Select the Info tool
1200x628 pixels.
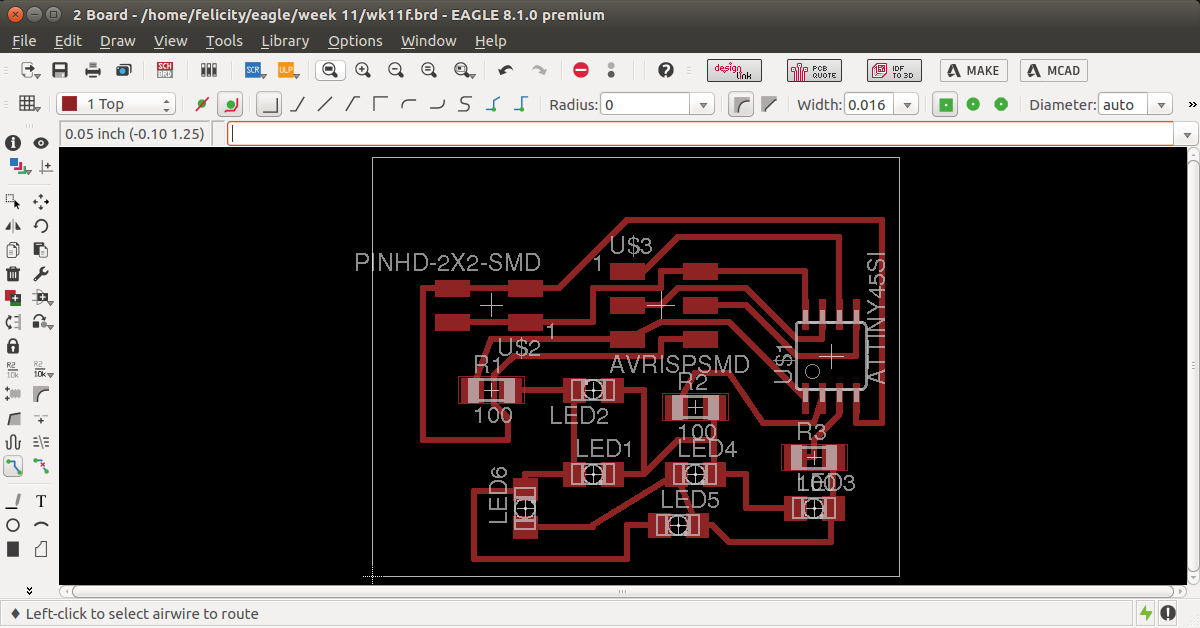(x=13, y=143)
